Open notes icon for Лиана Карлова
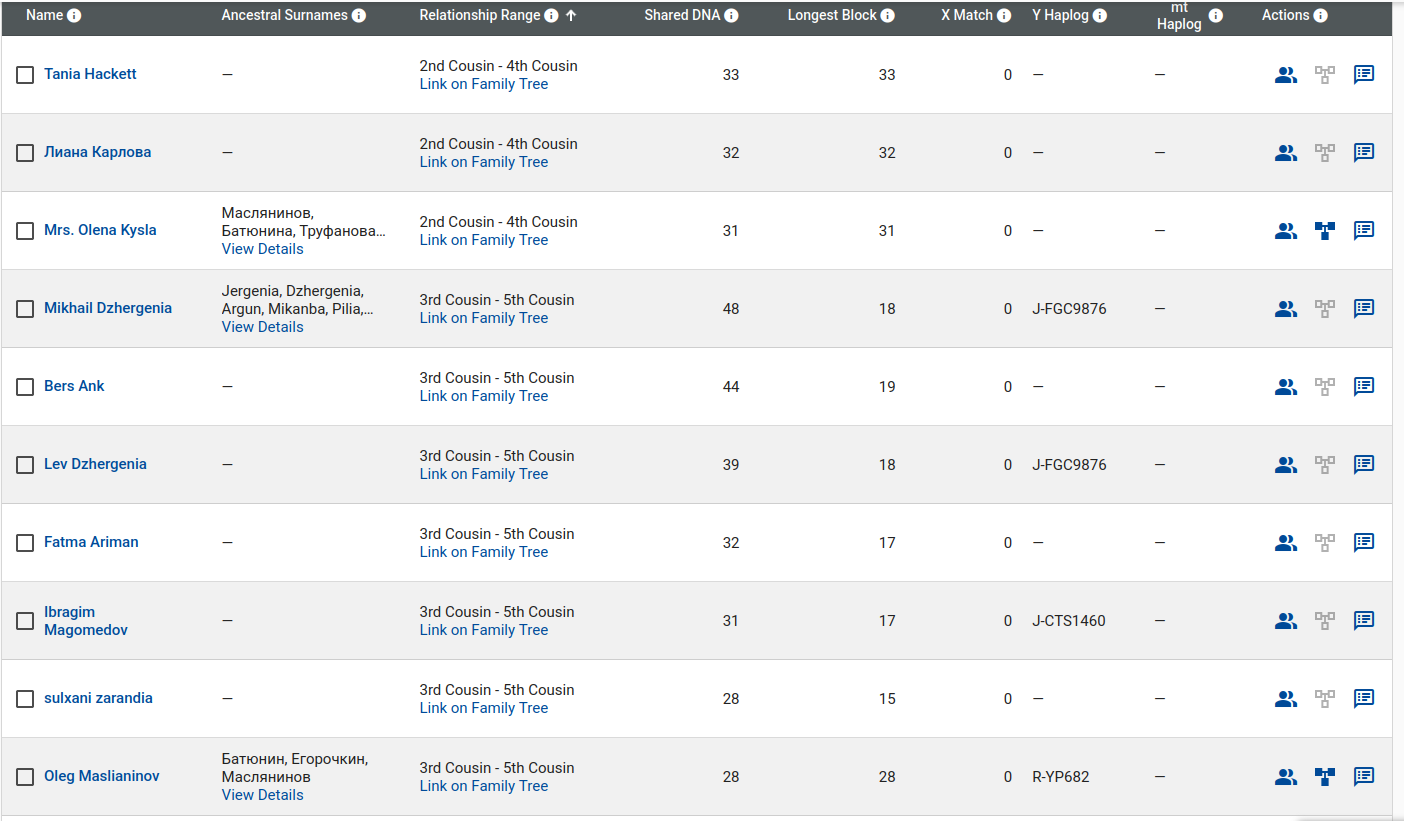The image size is (1404, 821). [1364, 153]
